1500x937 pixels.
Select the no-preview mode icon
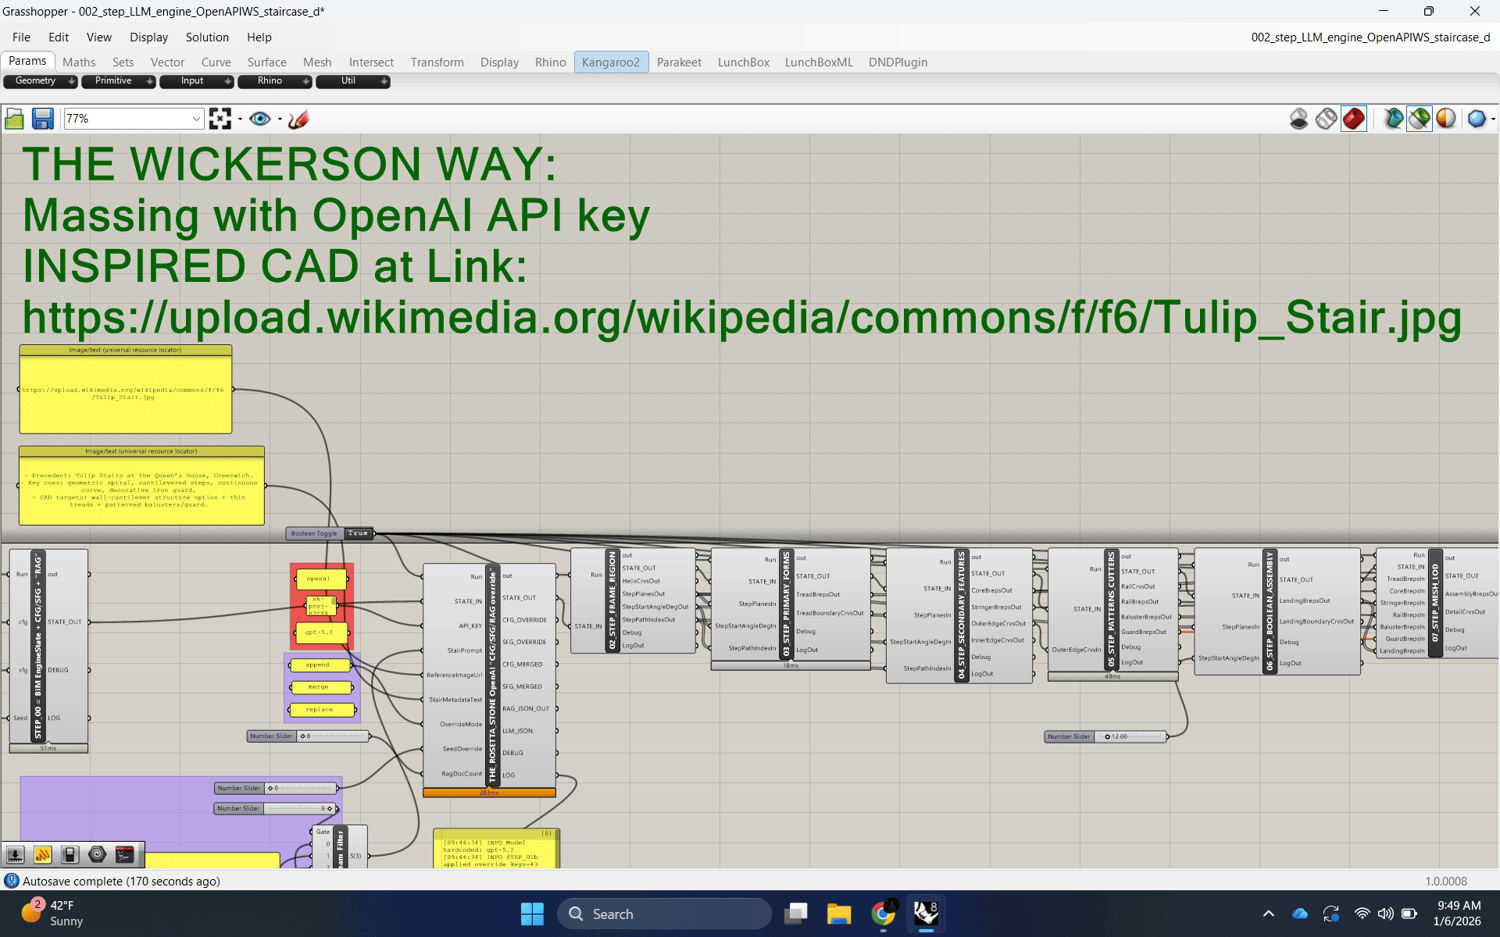pyautogui.click(x=1299, y=119)
